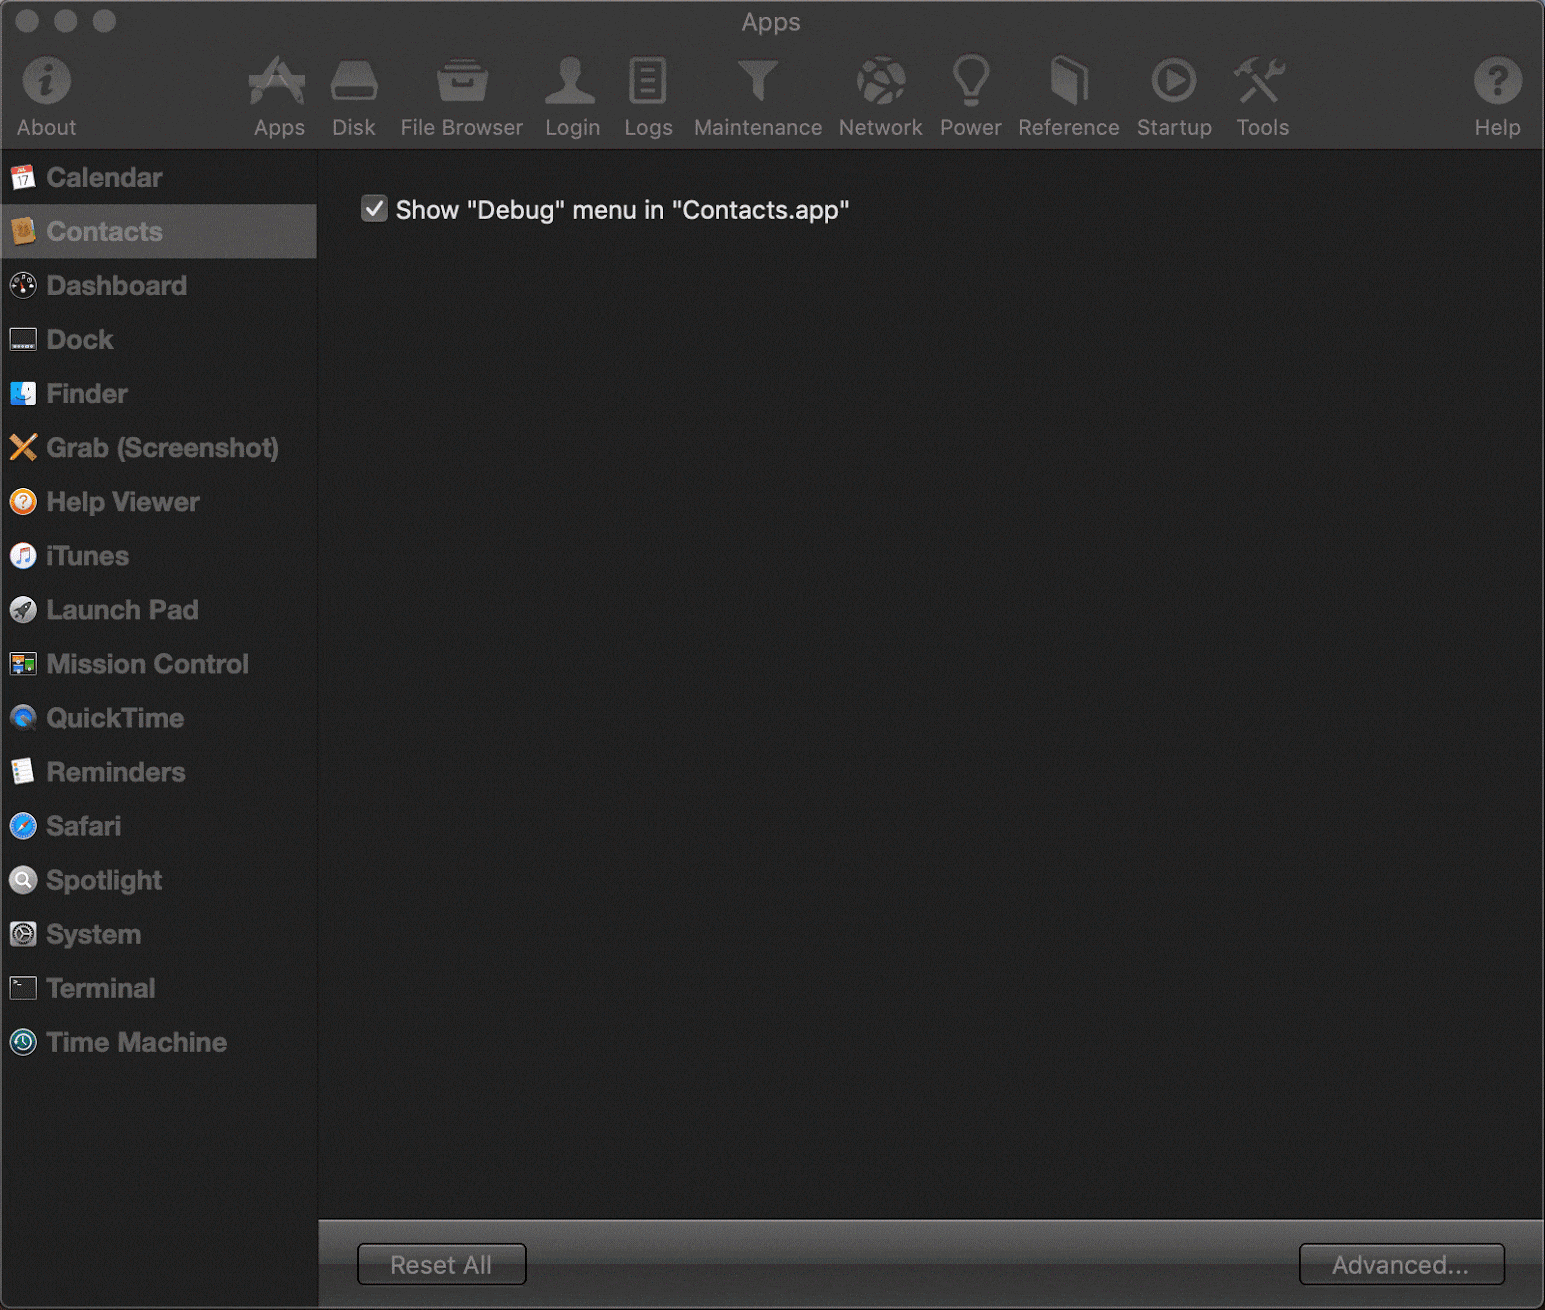1545x1310 pixels.
Task: Switch to the Network section
Action: point(881,96)
